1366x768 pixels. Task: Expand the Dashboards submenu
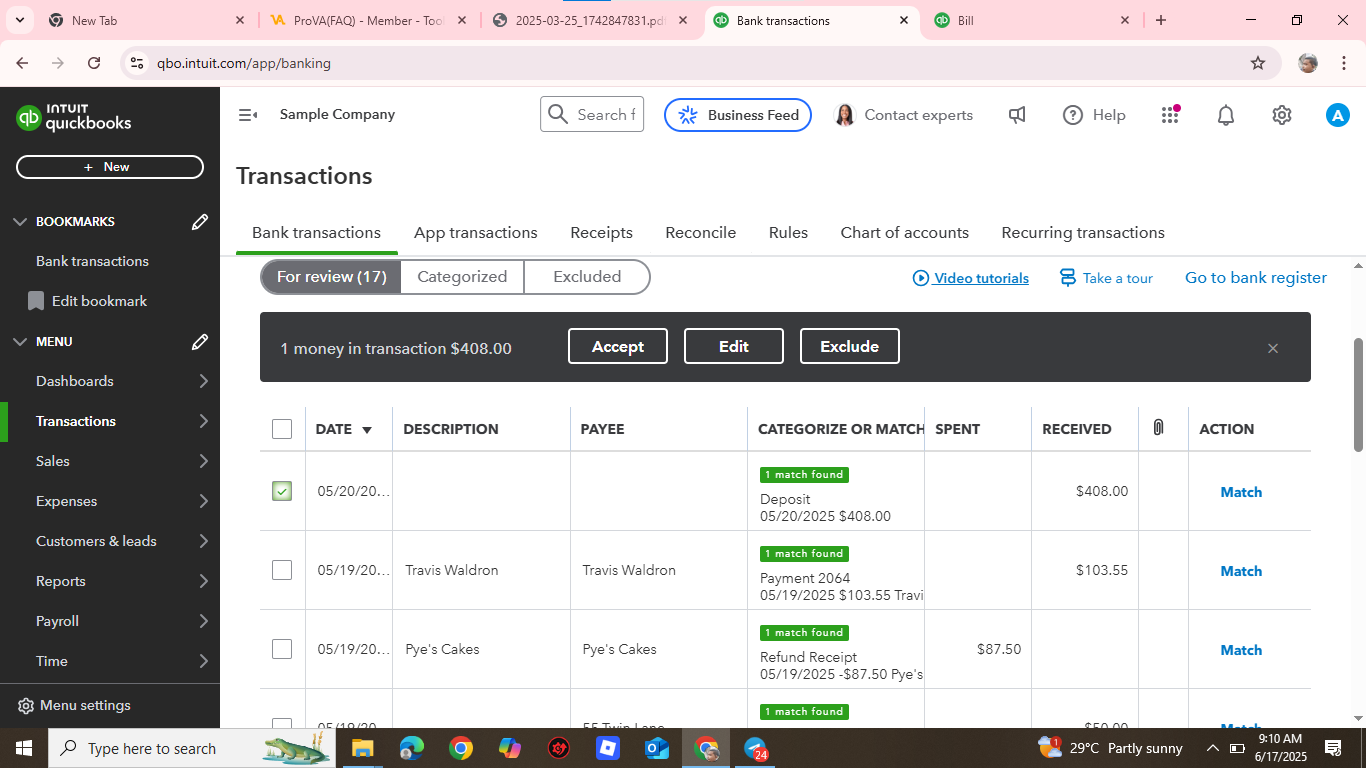tap(204, 381)
